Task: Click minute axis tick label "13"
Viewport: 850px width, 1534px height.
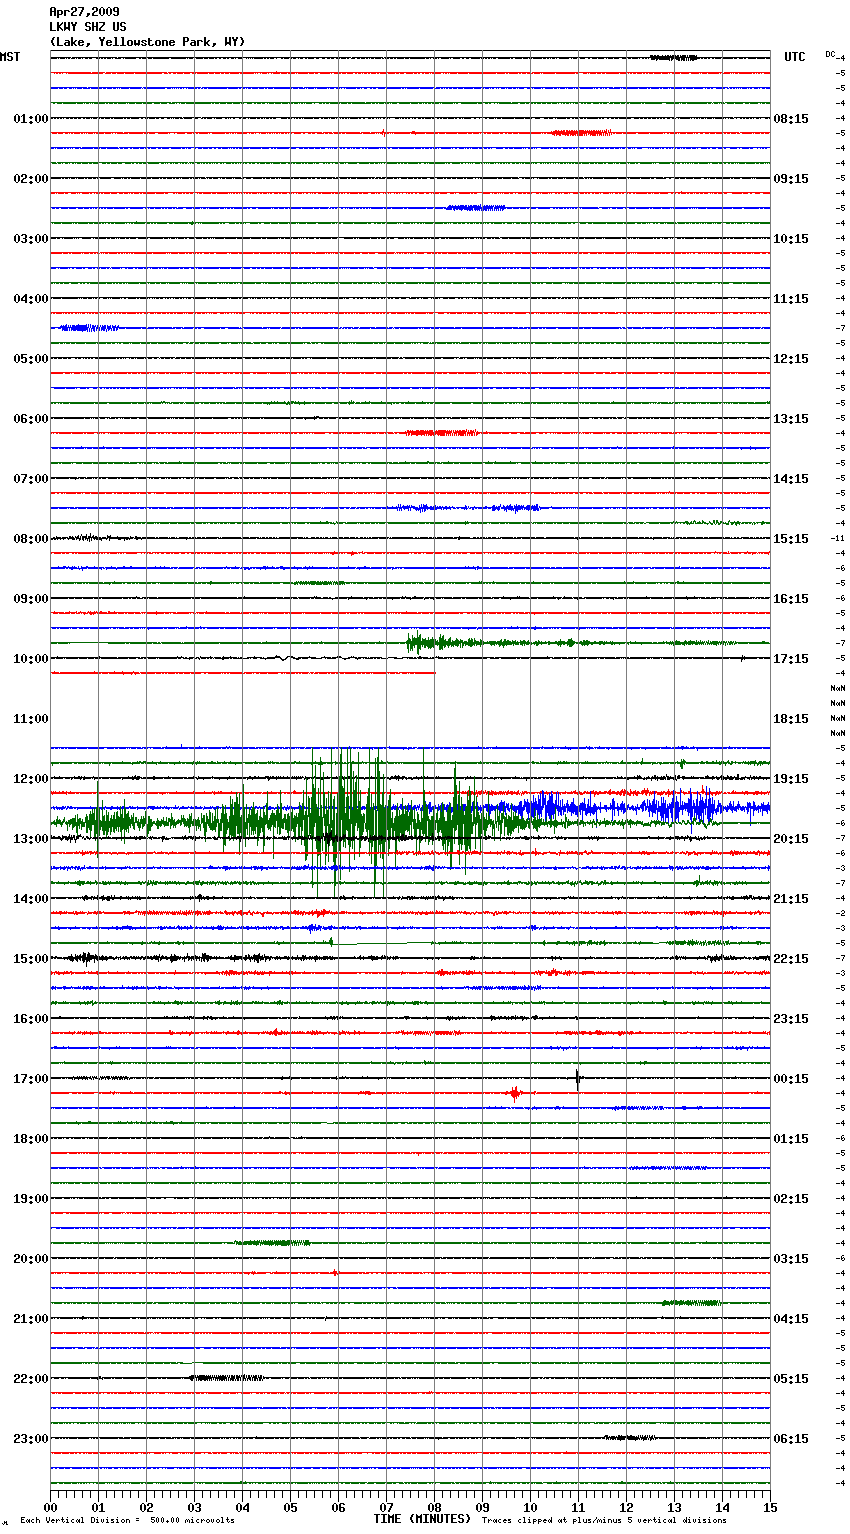Action: 674,1507
